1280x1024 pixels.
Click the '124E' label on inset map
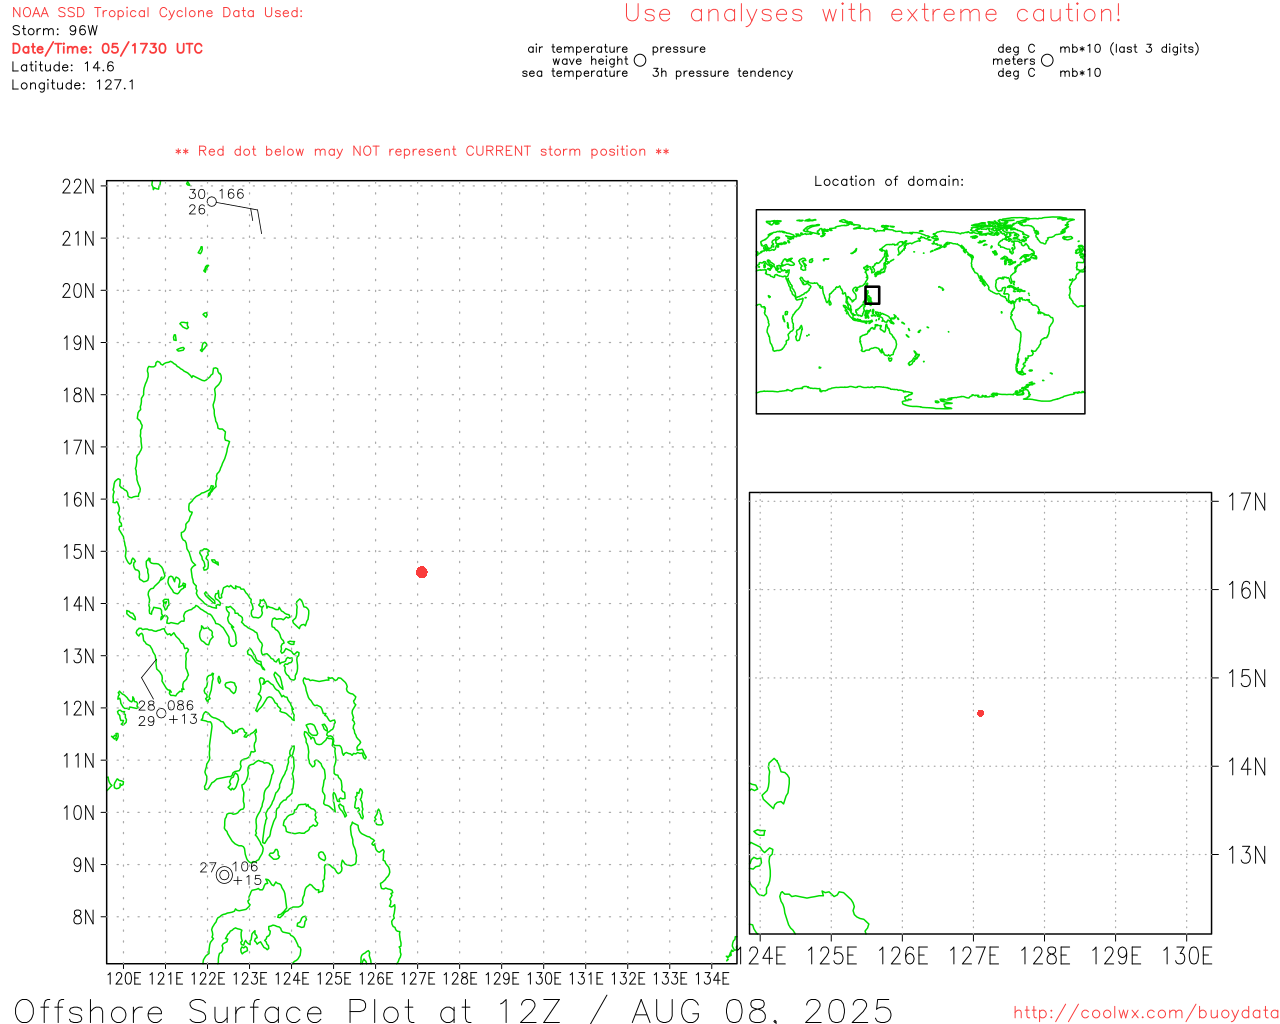pos(761,956)
